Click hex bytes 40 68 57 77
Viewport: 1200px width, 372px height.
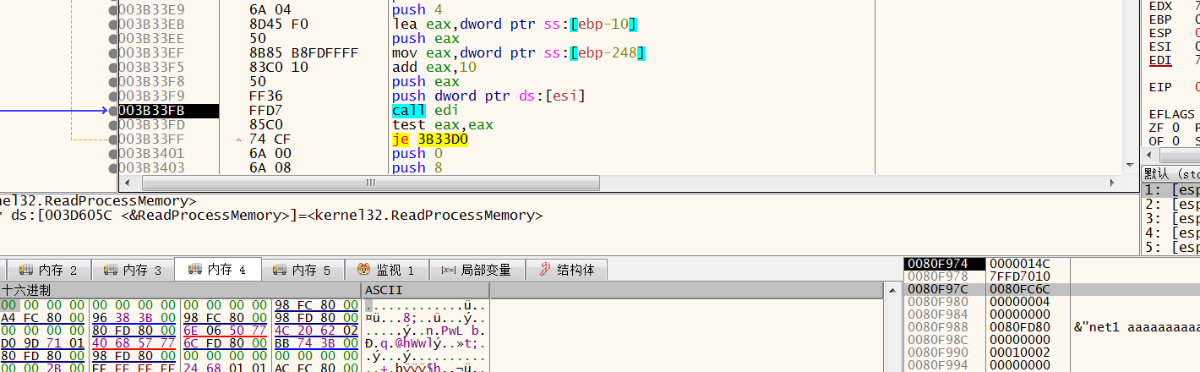coord(133,342)
